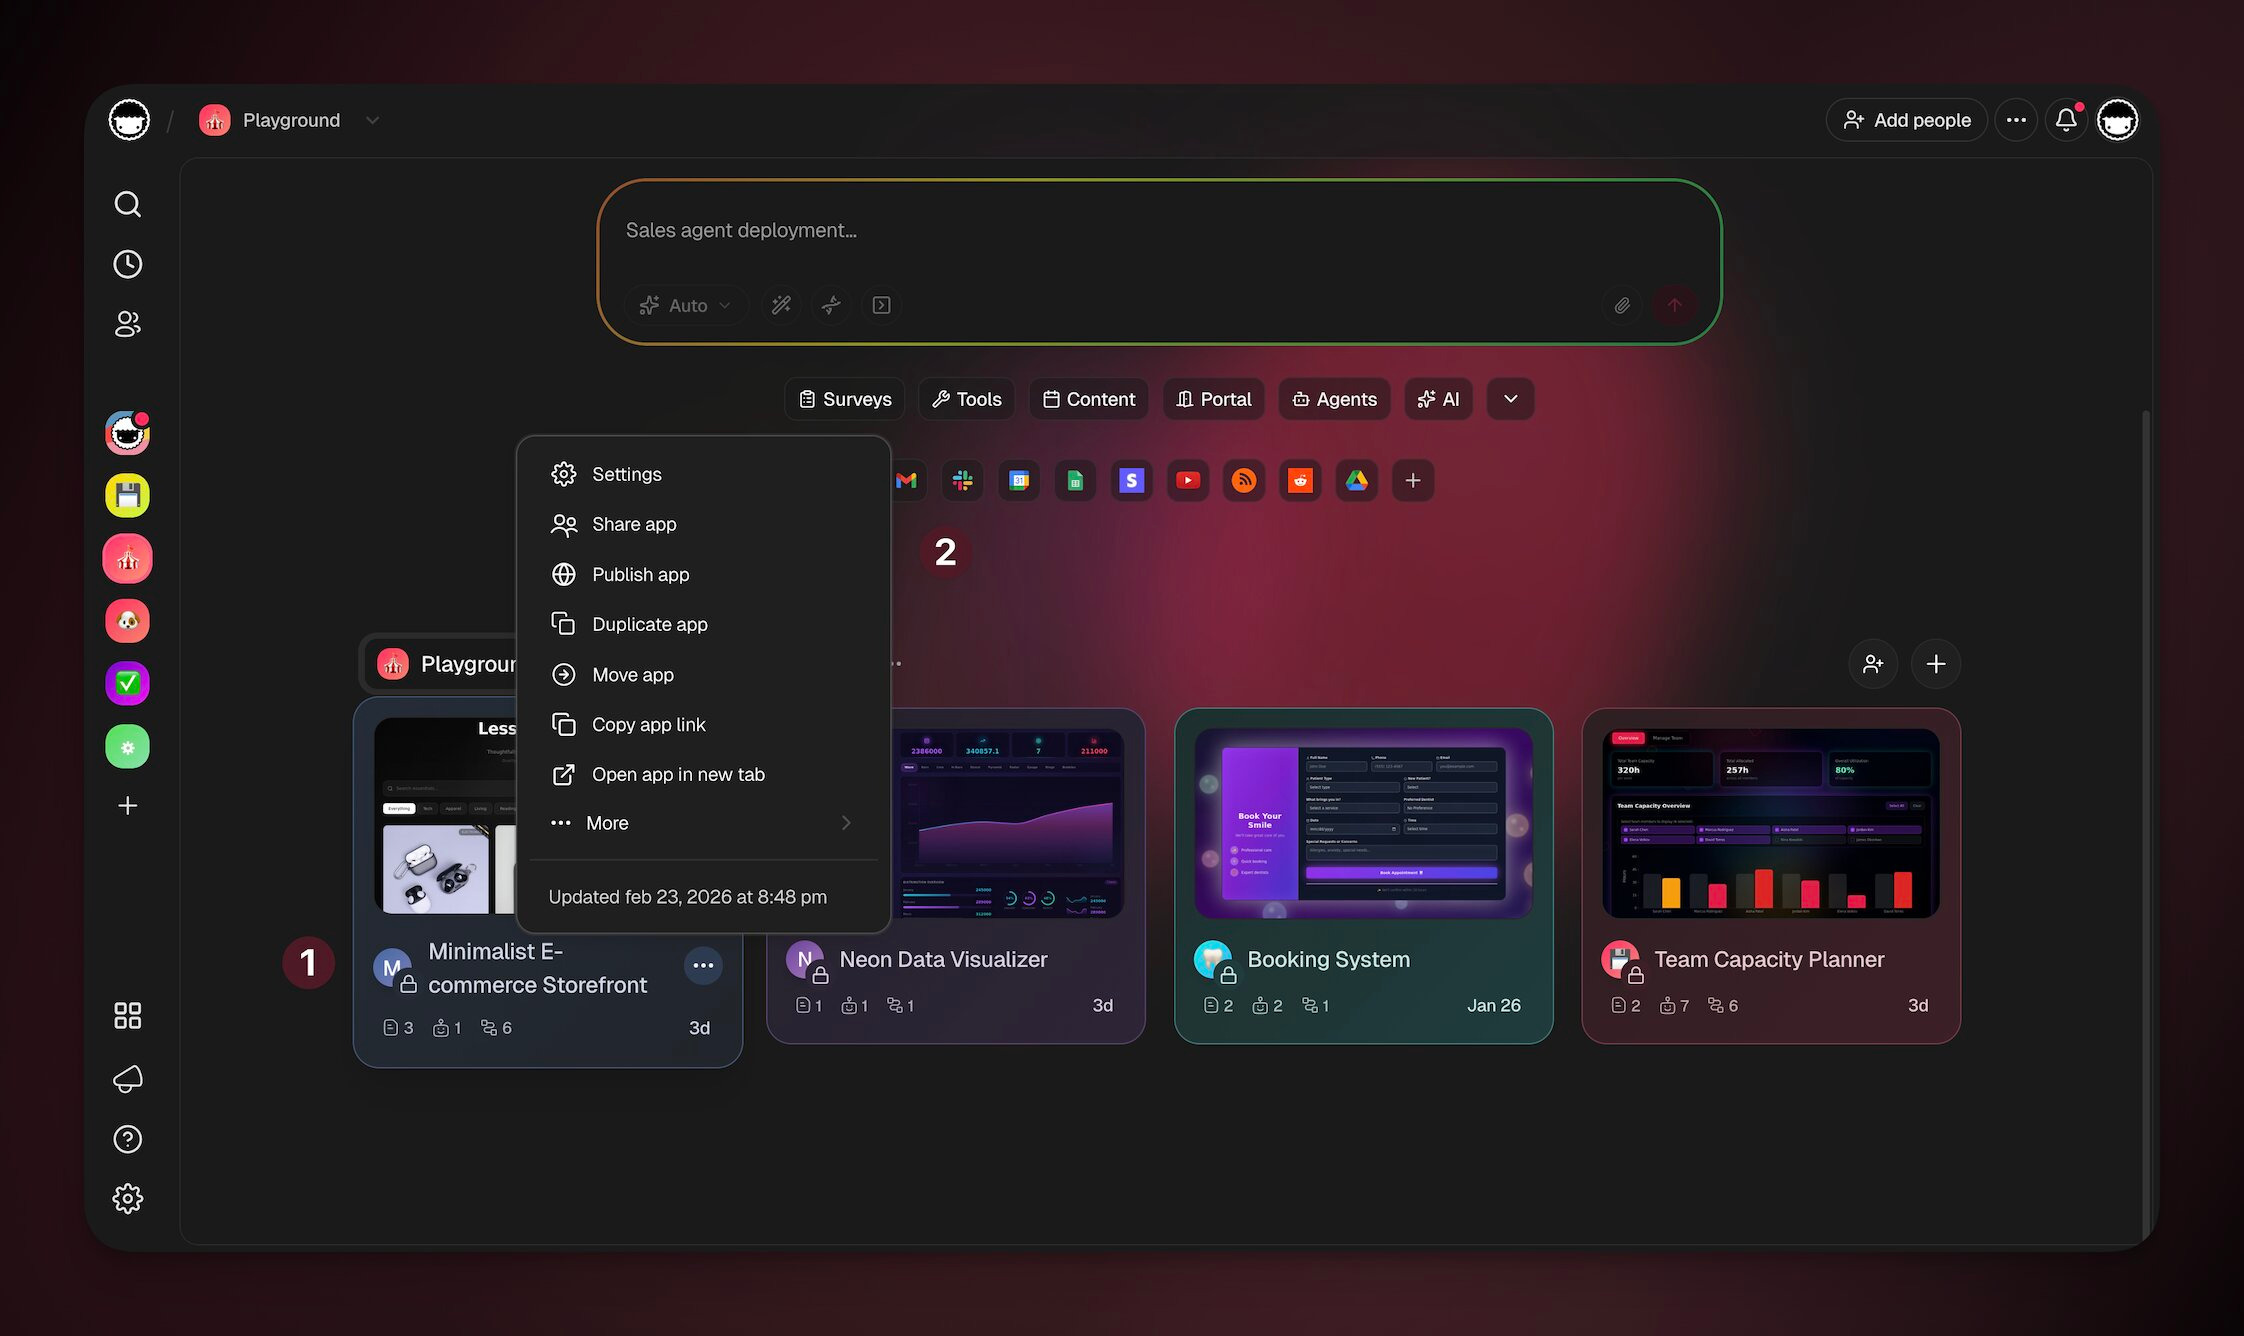2244x1336 pixels.
Task: Click the attachment paperclip icon
Action: click(x=1622, y=305)
